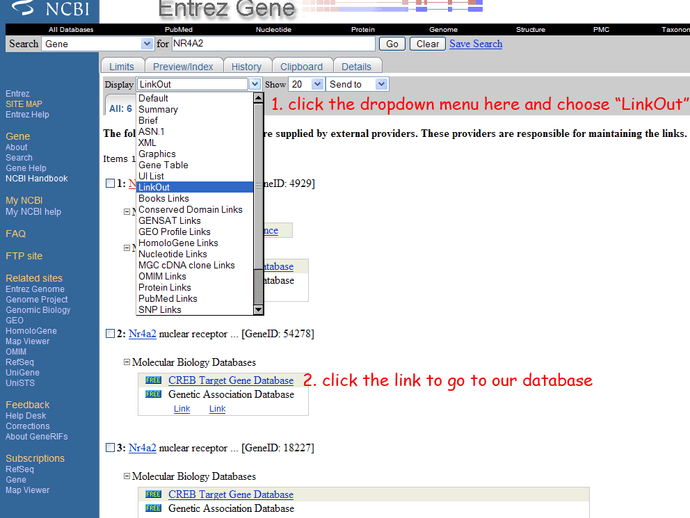Click FREE badge beside gene 3 CREB Target Gene Database
This screenshot has width=690, height=518.
(153, 494)
